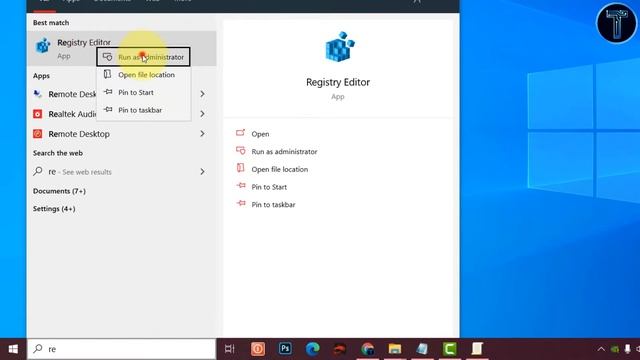Click the taskbar search box containing 're'

tap(121, 349)
